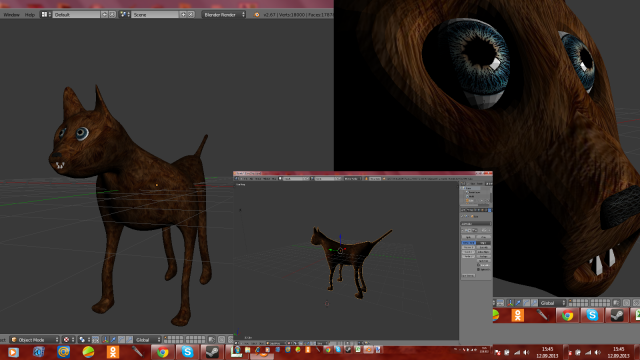Open Skype on the large left taskbar
The image size is (640, 360).
(187, 352)
